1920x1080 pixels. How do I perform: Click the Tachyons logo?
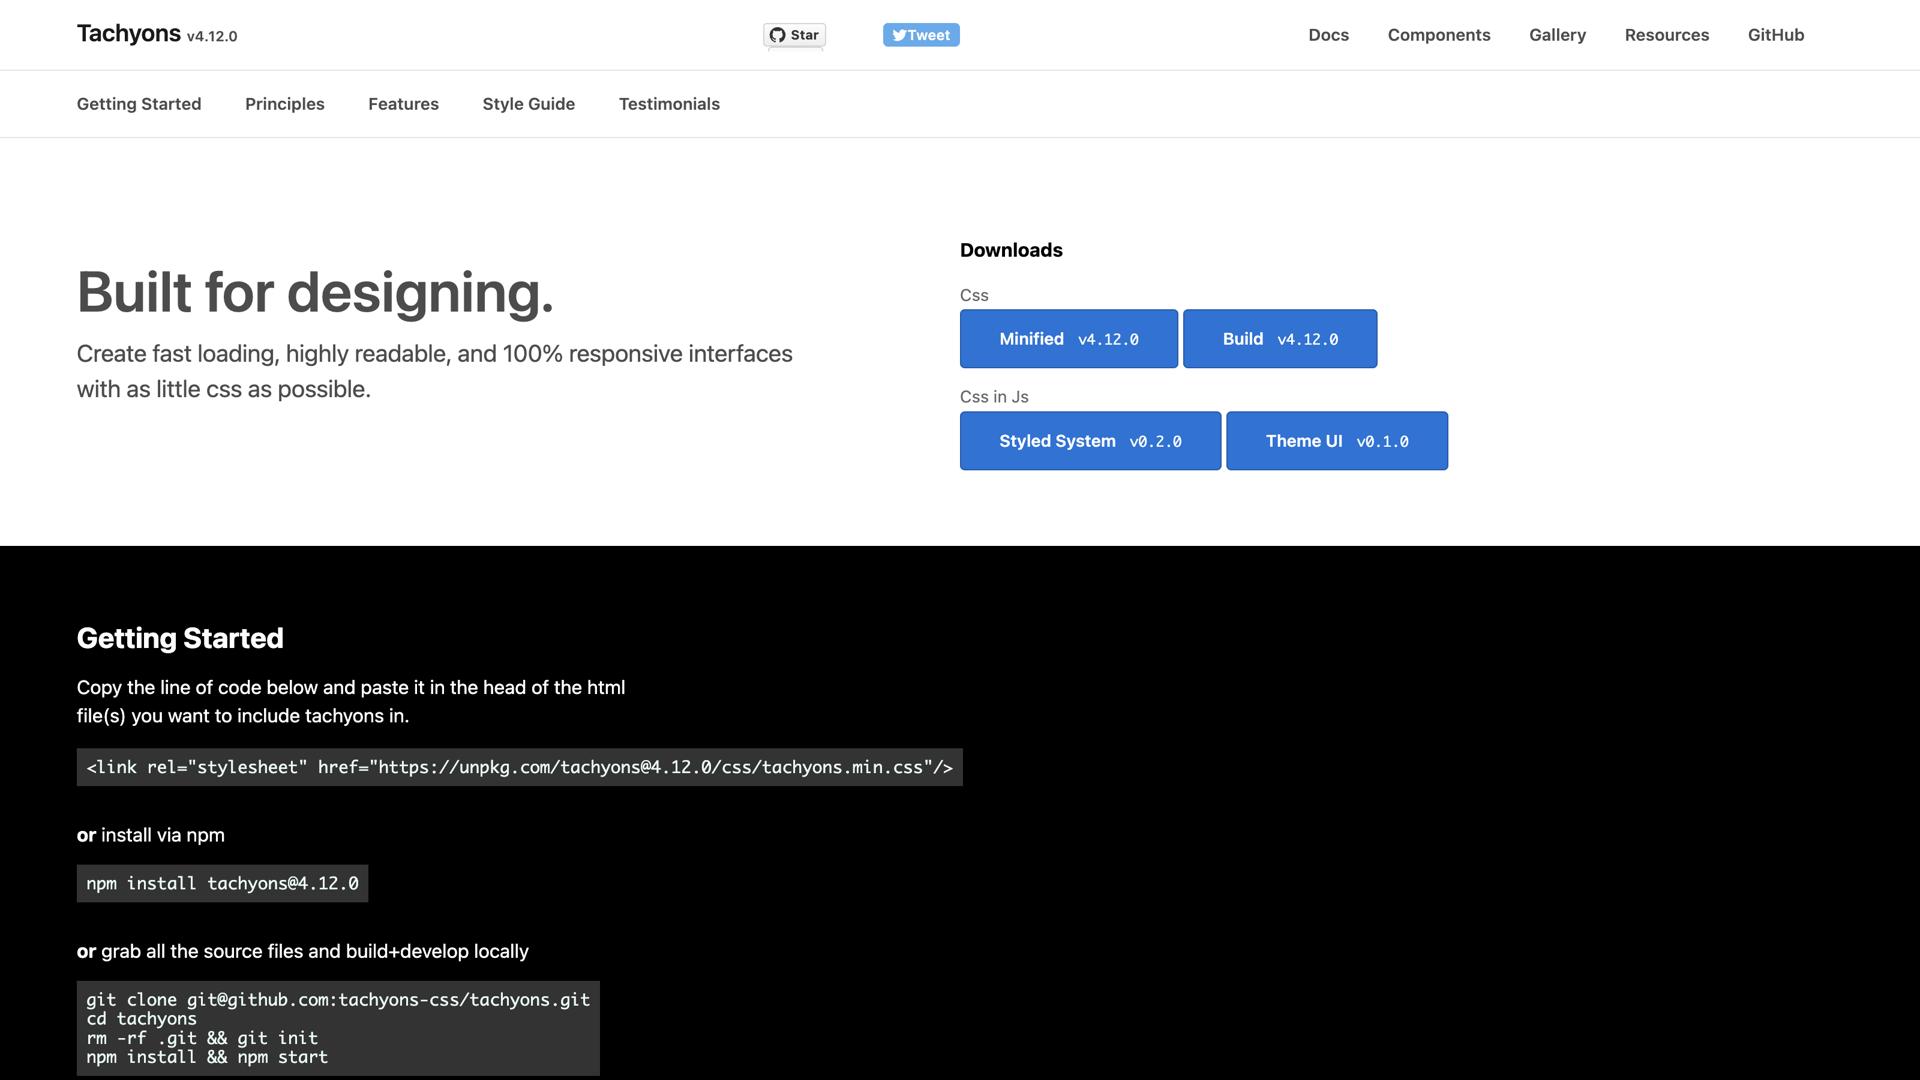coord(128,32)
